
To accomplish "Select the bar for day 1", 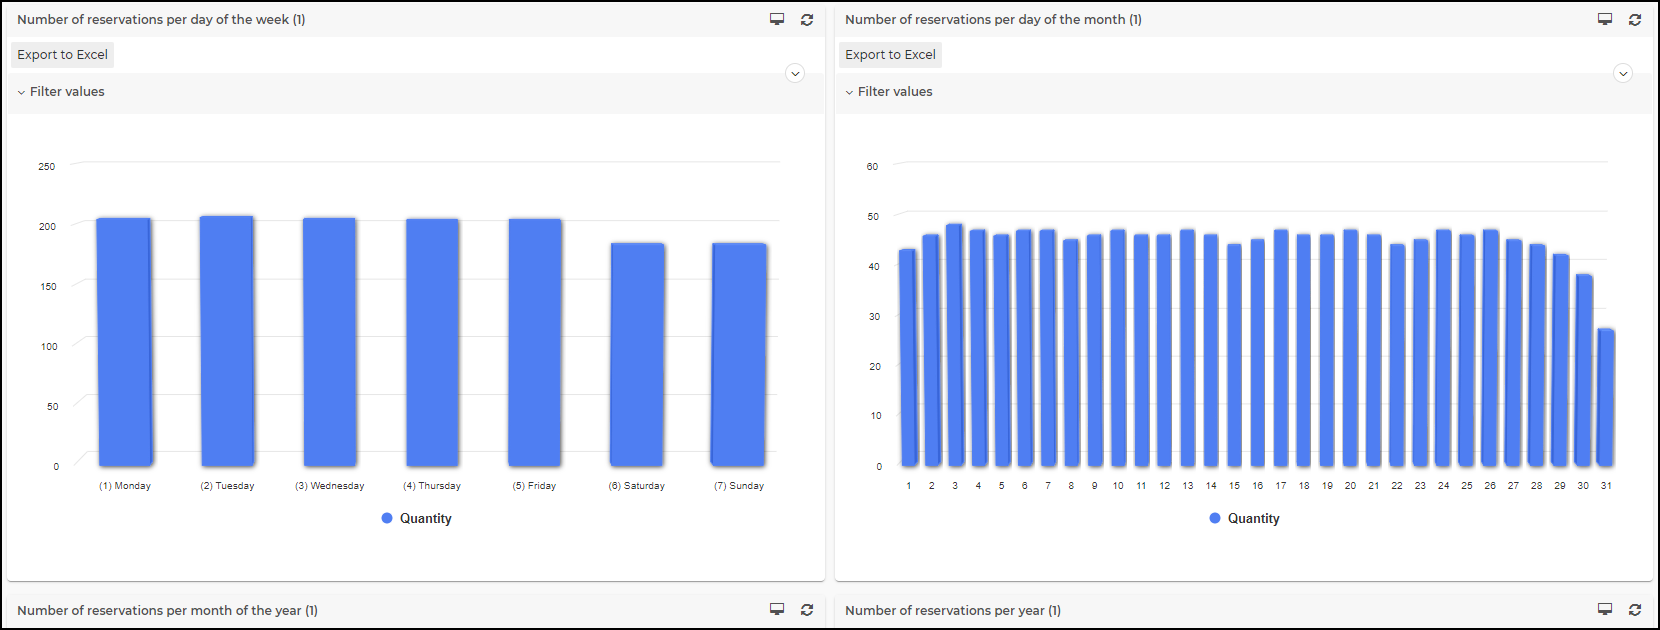I will pos(908,358).
